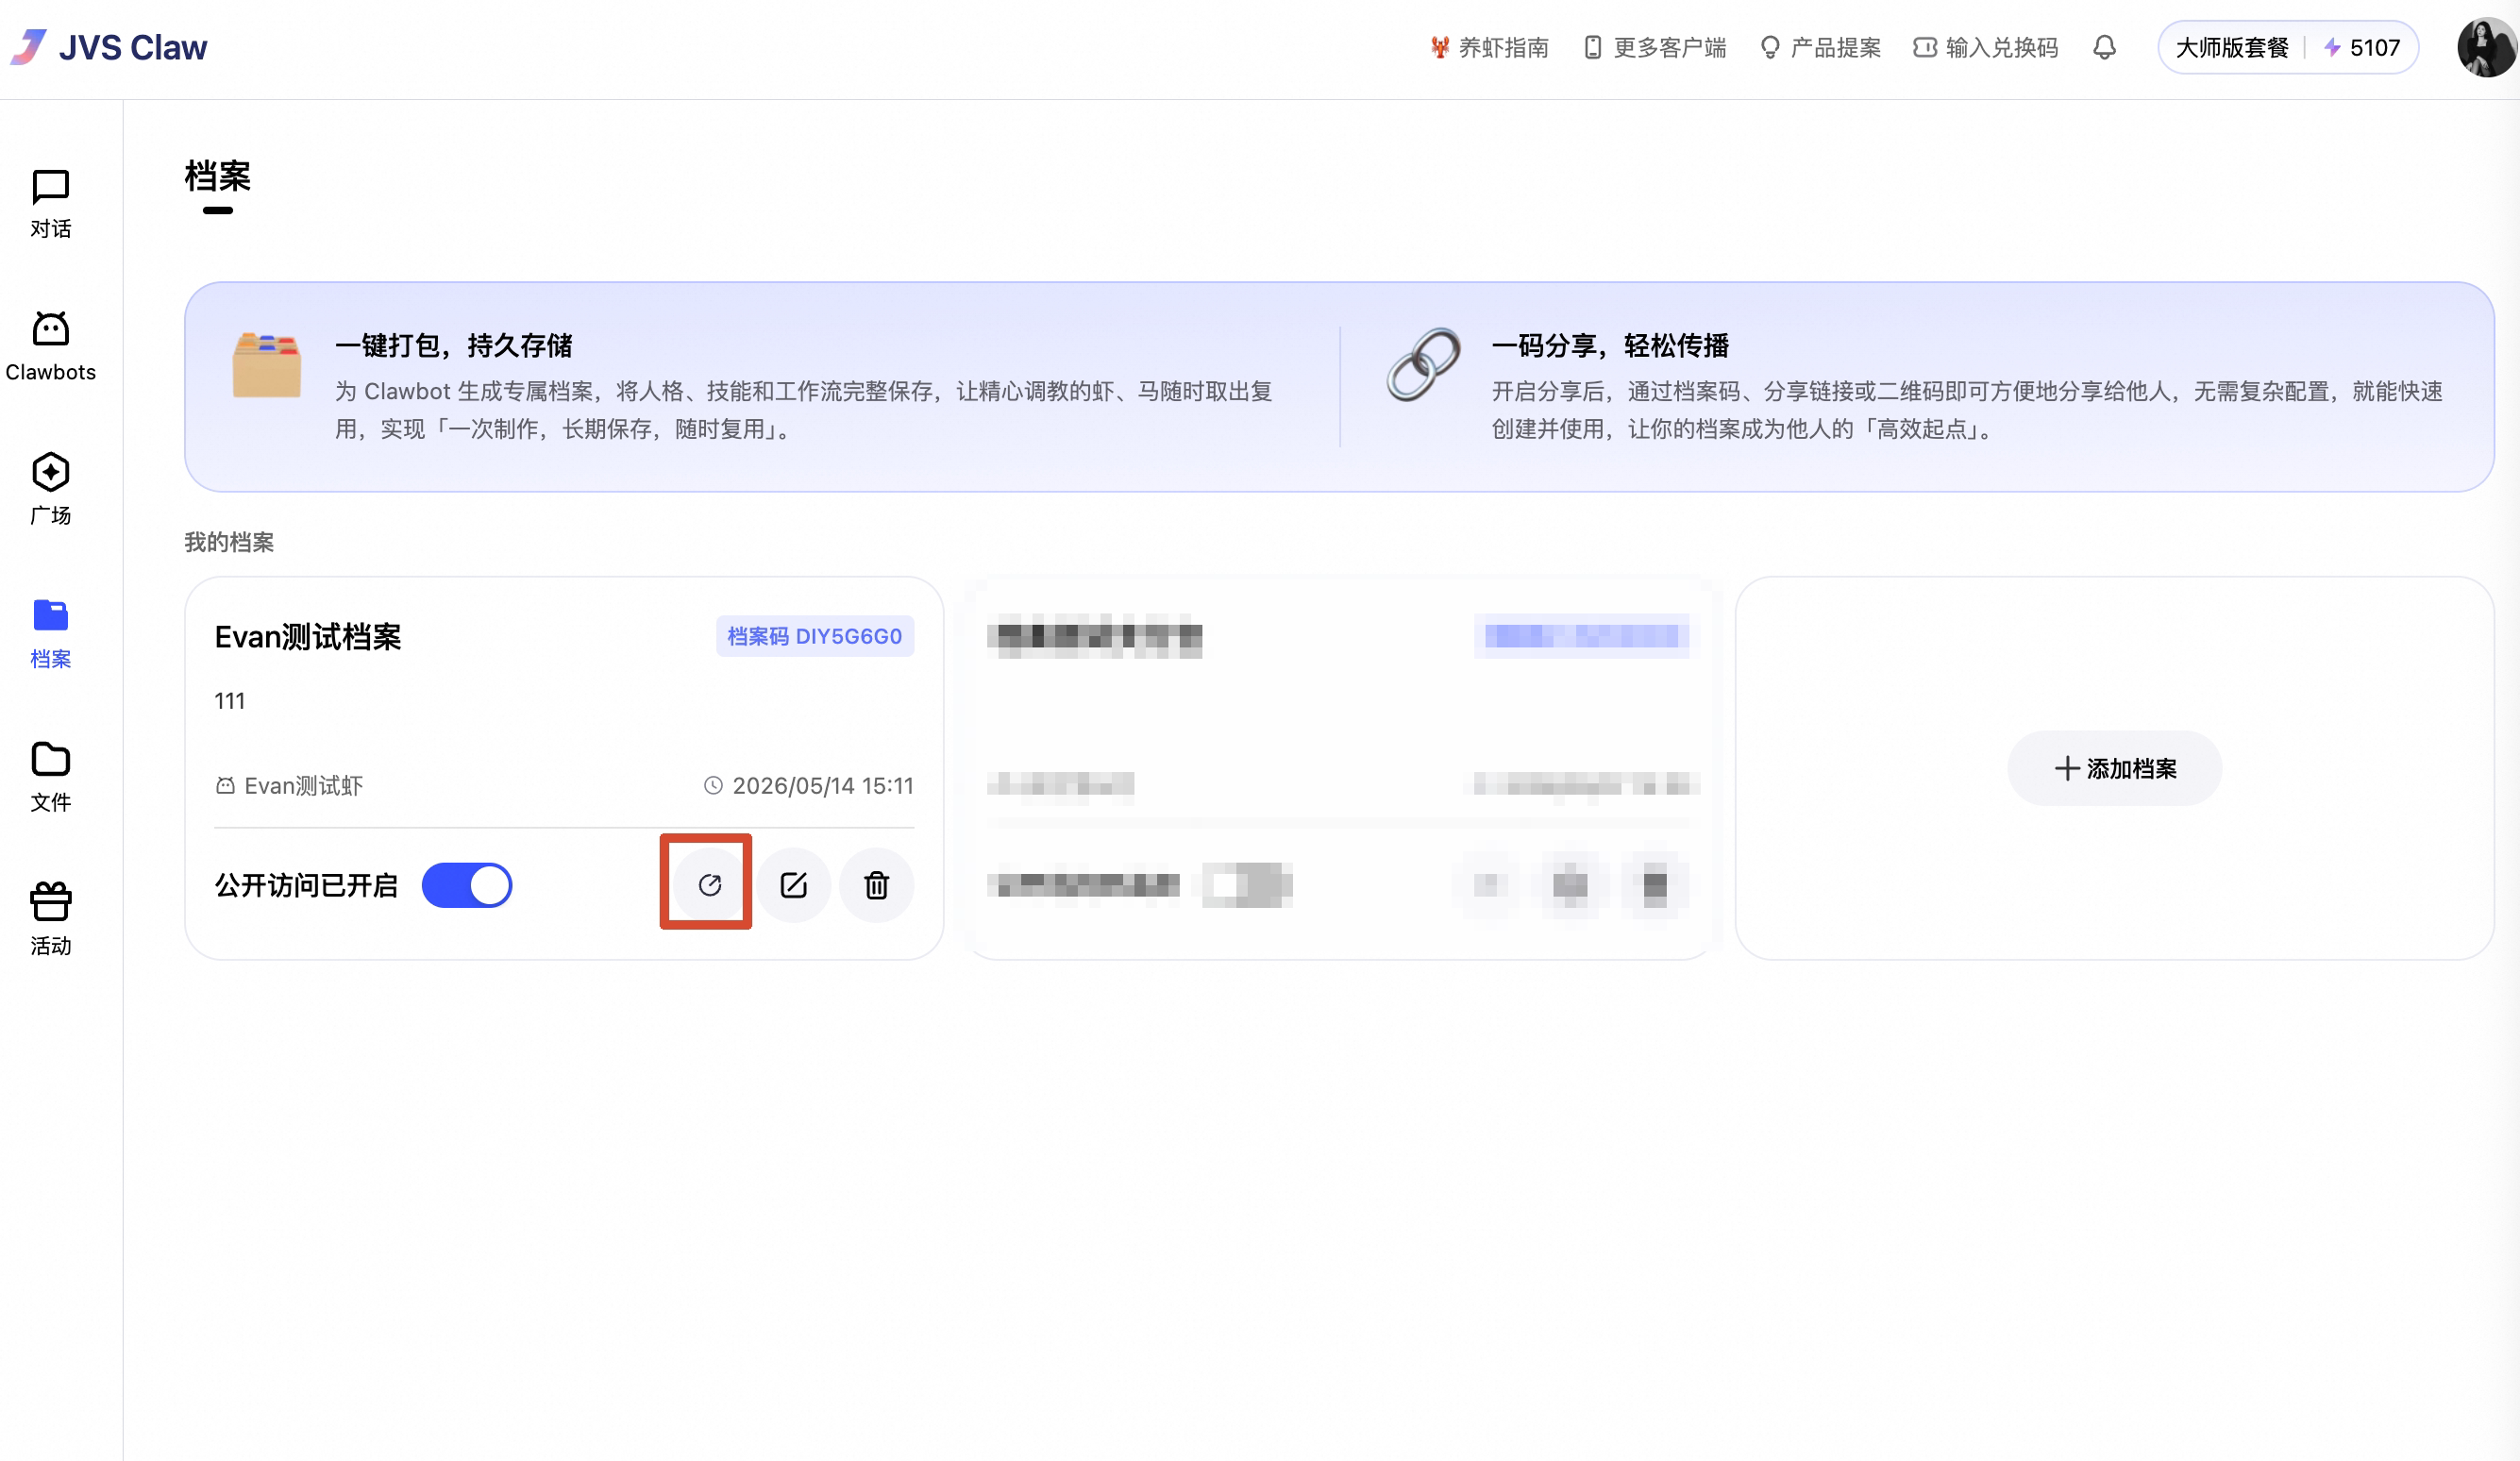Viewport: 2520px width, 1461px height.
Task: Click the 5107 credits balance
Action: tap(2362, 47)
